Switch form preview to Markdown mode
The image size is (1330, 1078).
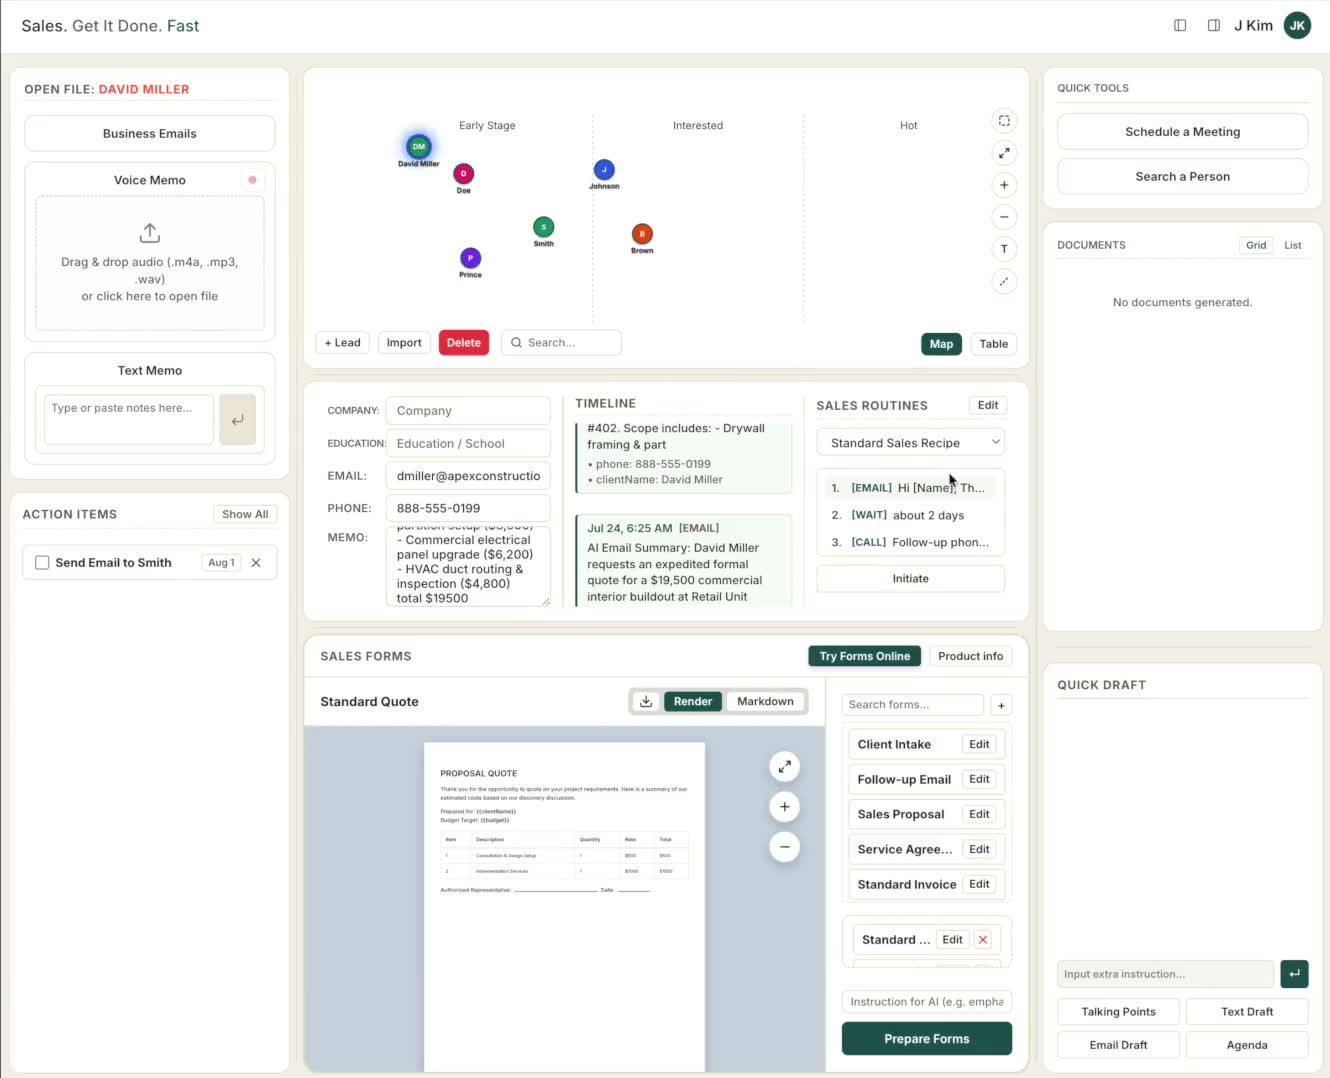click(x=765, y=701)
